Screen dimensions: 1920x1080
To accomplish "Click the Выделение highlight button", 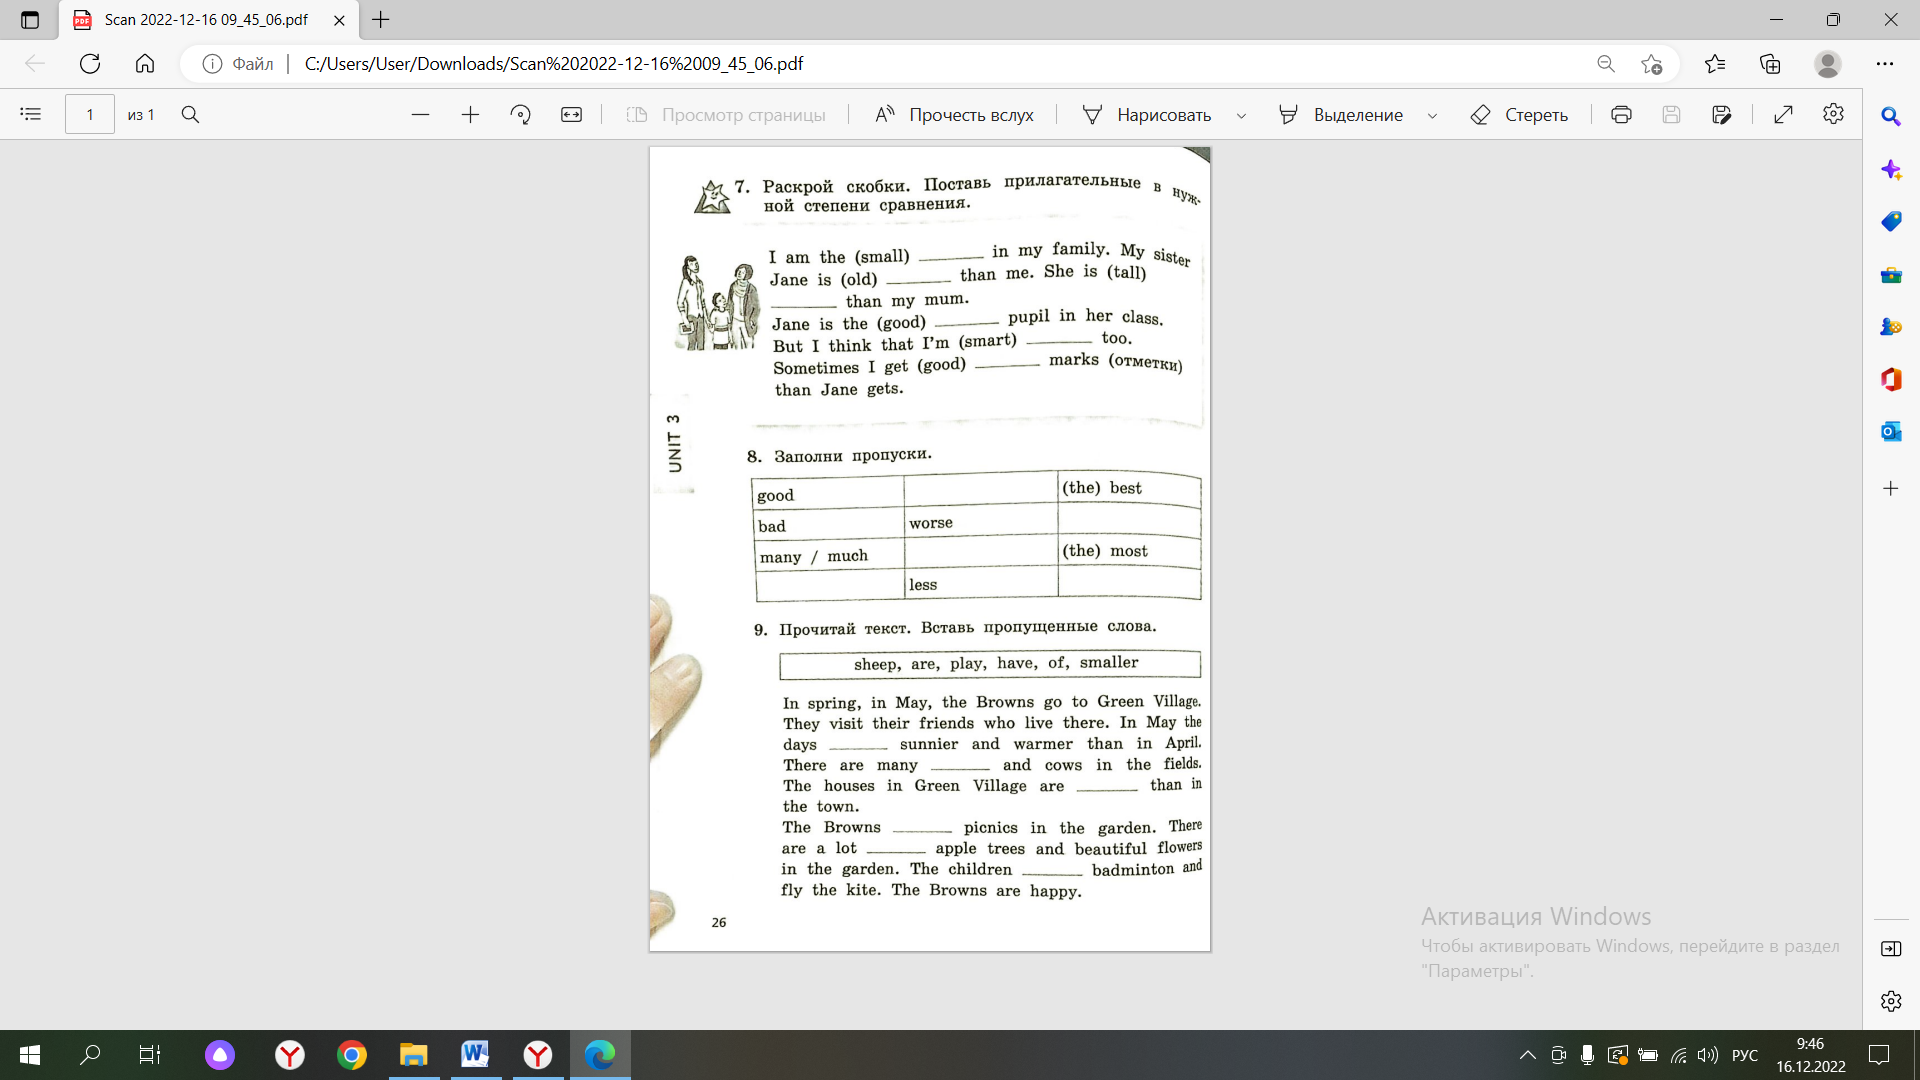I will 1341,114.
